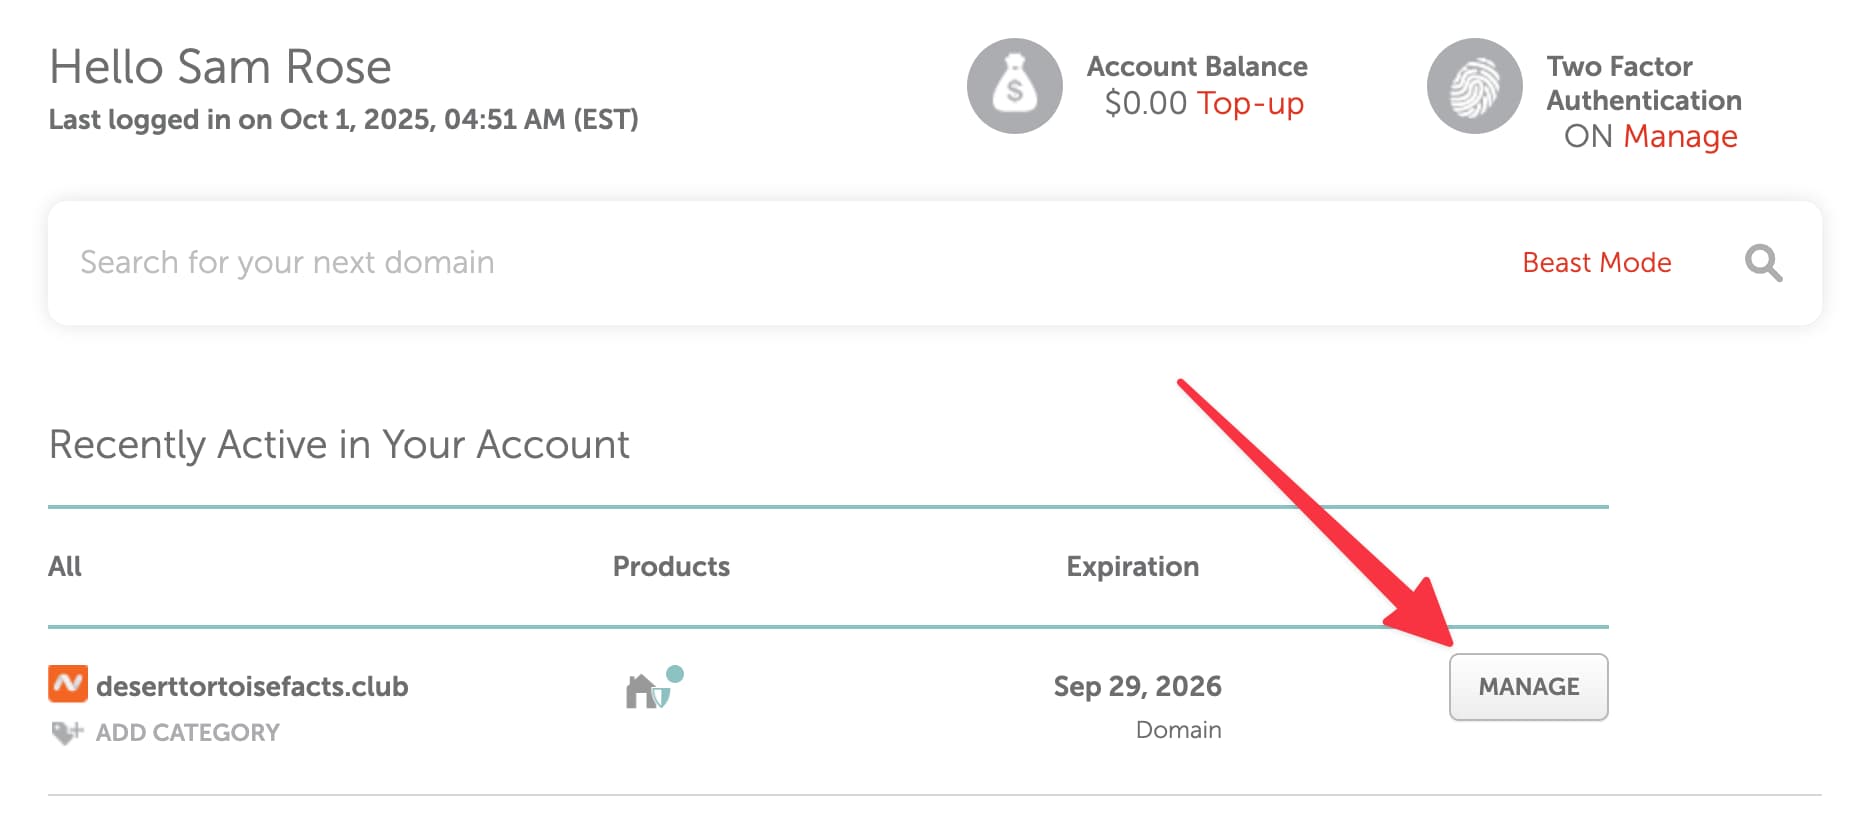Focus the domain search input field
Viewport: 1862px width, 824px height.
(700, 263)
